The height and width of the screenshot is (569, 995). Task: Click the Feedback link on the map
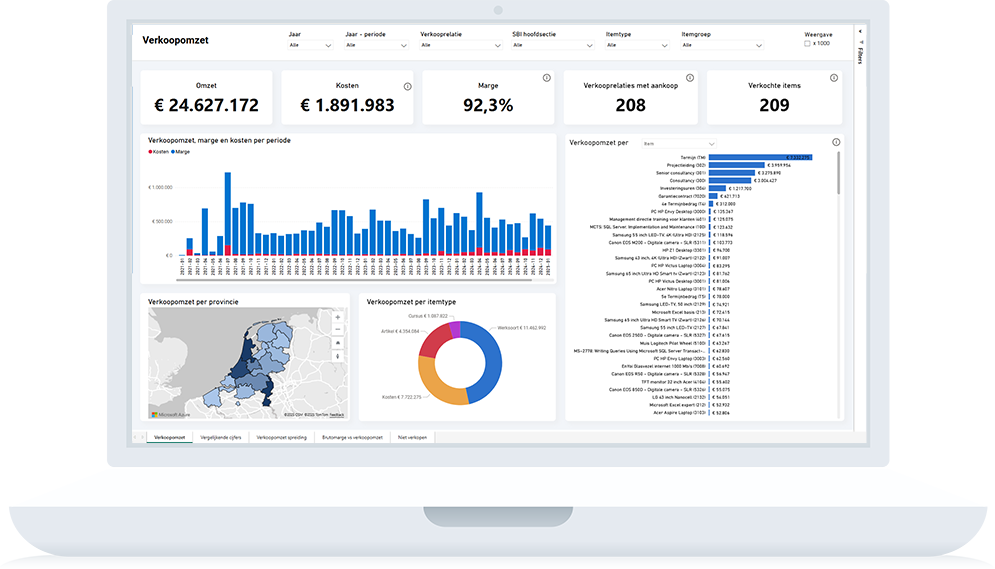click(x=337, y=414)
